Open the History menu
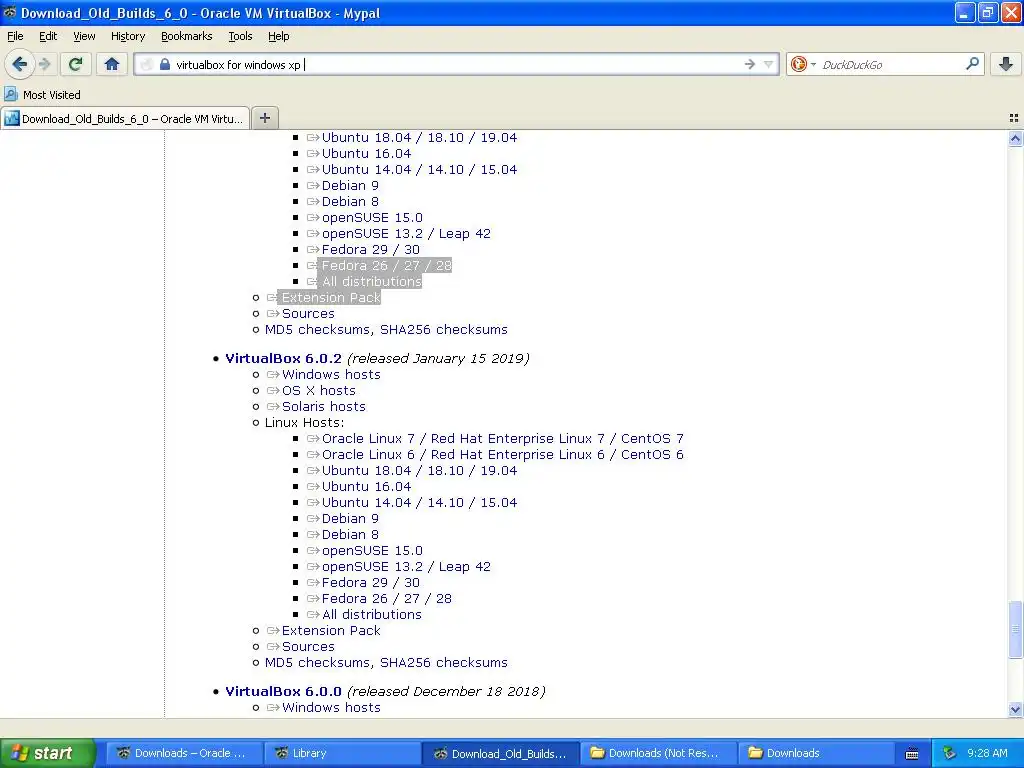 [127, 36]
